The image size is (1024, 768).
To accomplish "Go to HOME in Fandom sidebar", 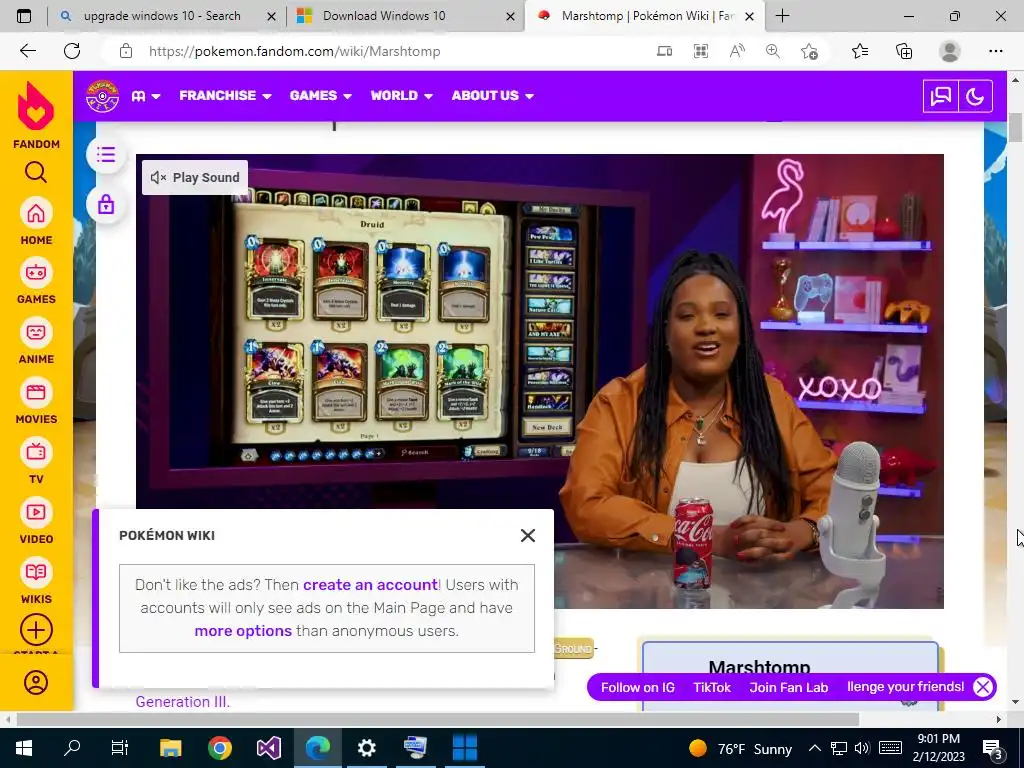I will [x=36, y=221].
